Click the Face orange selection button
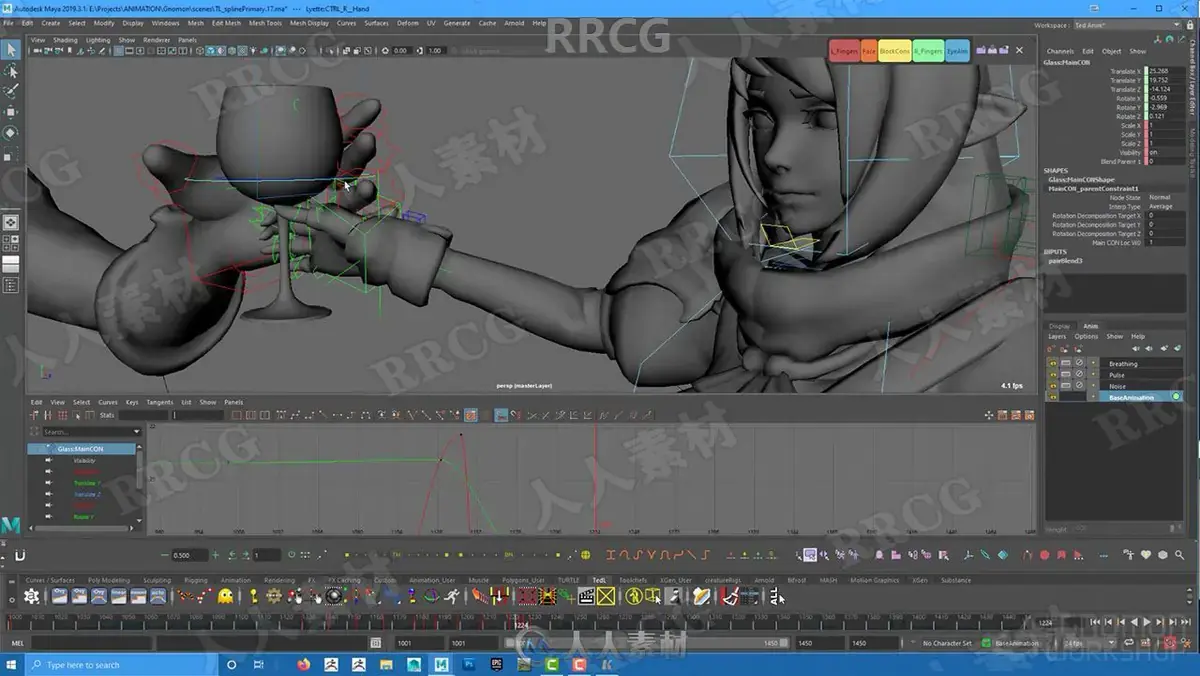 point(869,51)
